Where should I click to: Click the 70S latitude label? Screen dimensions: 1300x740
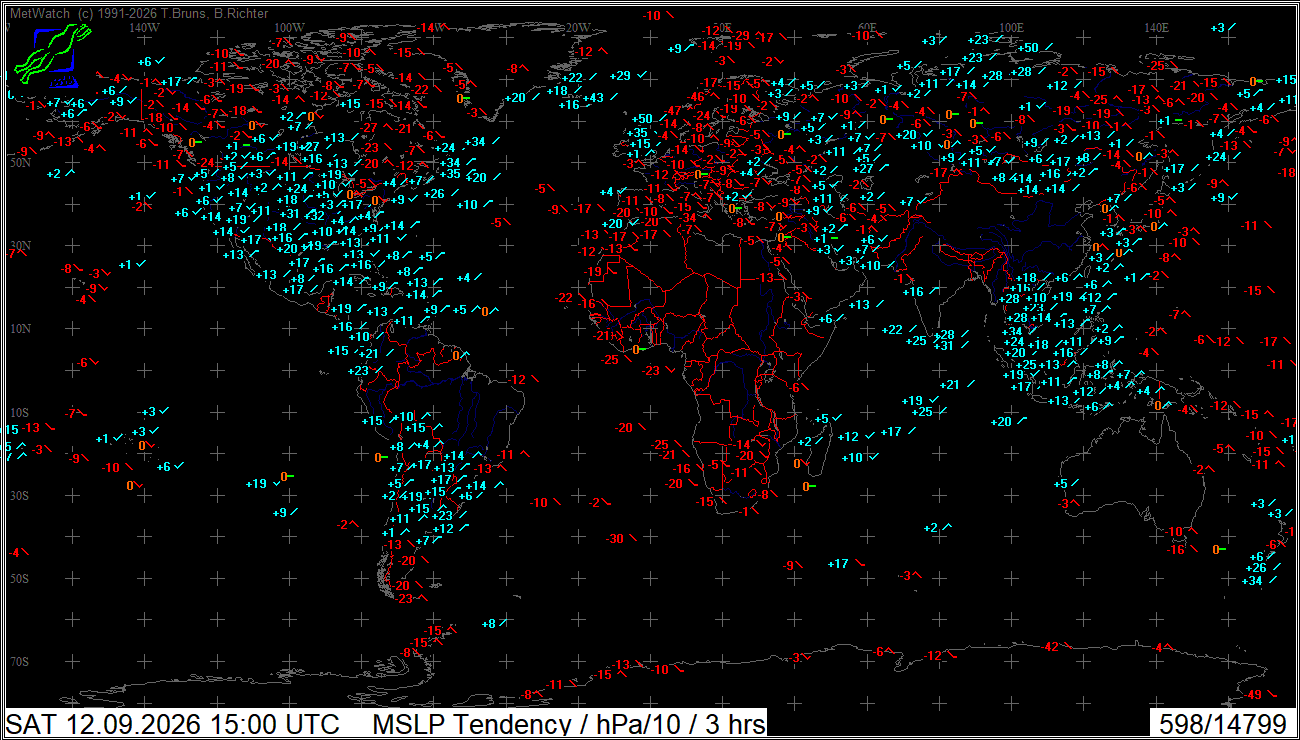click(x=19, y=662)
